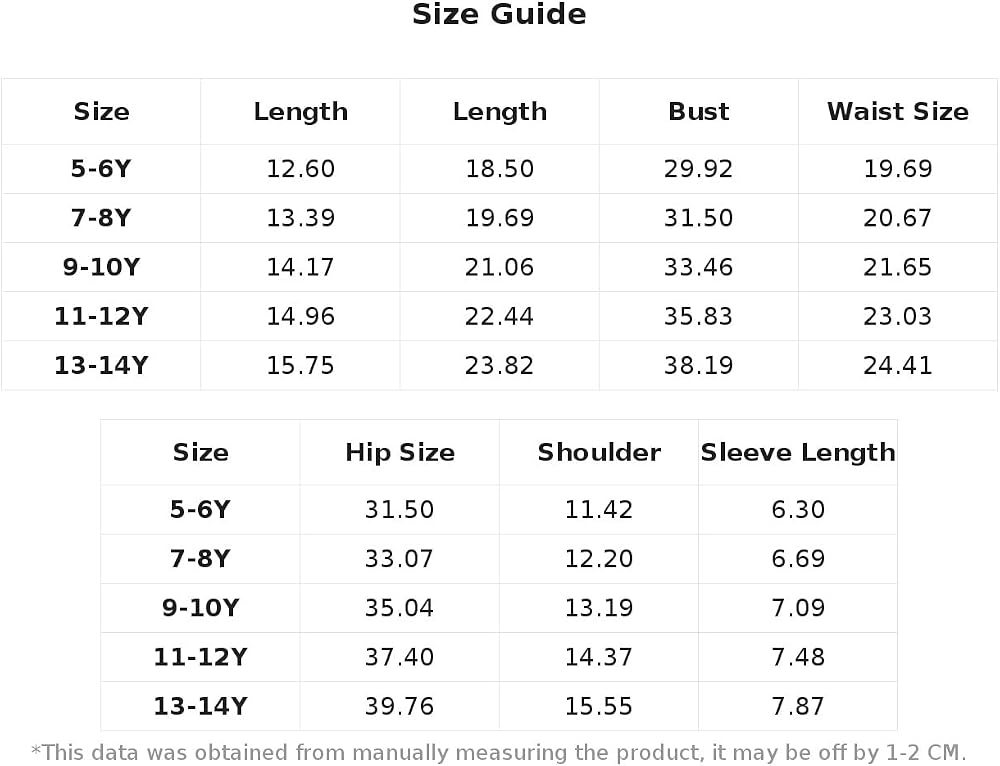Click the 11-12Y label in bottom table
The width and height of the screenshot is (1000, 766).
coord(200,657)
